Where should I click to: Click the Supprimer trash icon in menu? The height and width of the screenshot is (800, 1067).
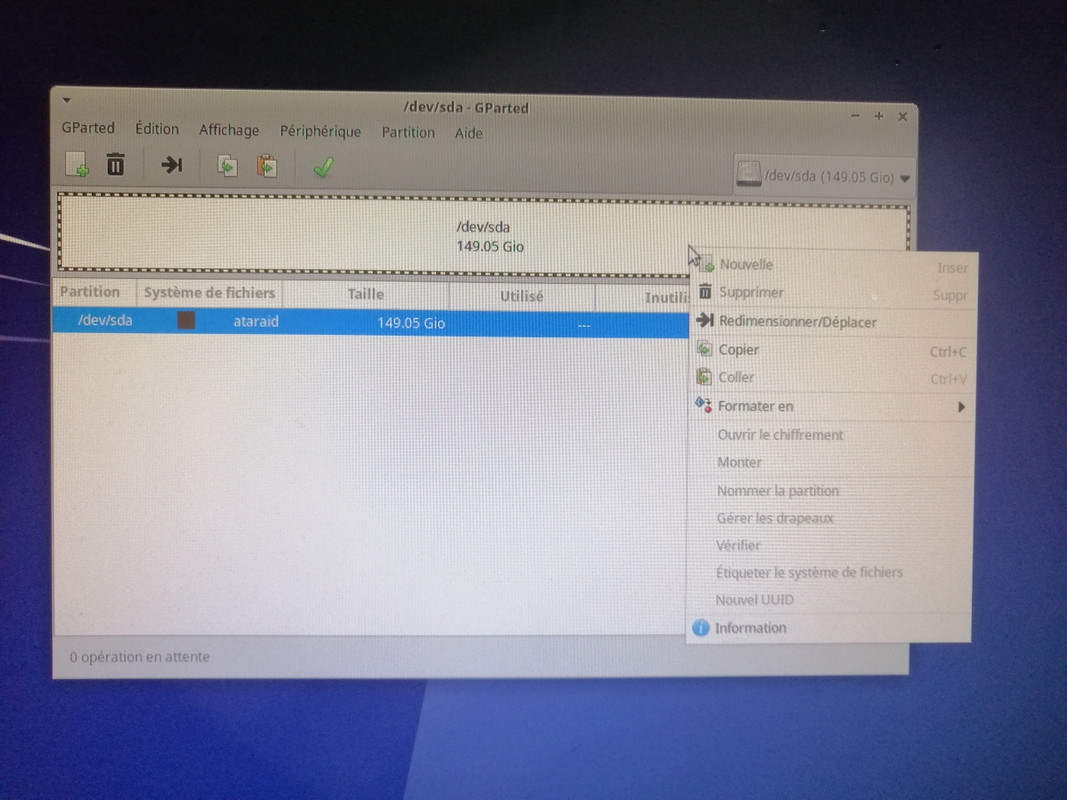pyautogui.click(x=705, y=292)
